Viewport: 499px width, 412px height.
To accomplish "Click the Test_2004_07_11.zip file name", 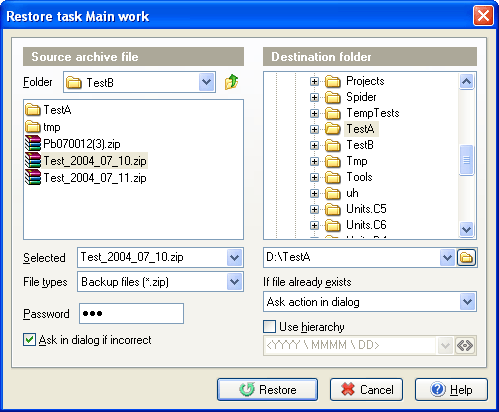I will click(x=95, y=178).
